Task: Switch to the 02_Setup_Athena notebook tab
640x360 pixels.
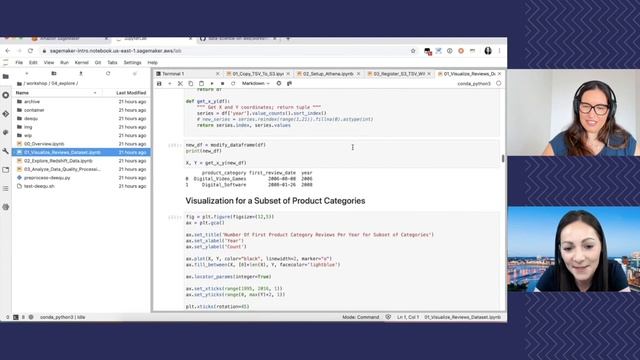Action: [x=328, y=74]
